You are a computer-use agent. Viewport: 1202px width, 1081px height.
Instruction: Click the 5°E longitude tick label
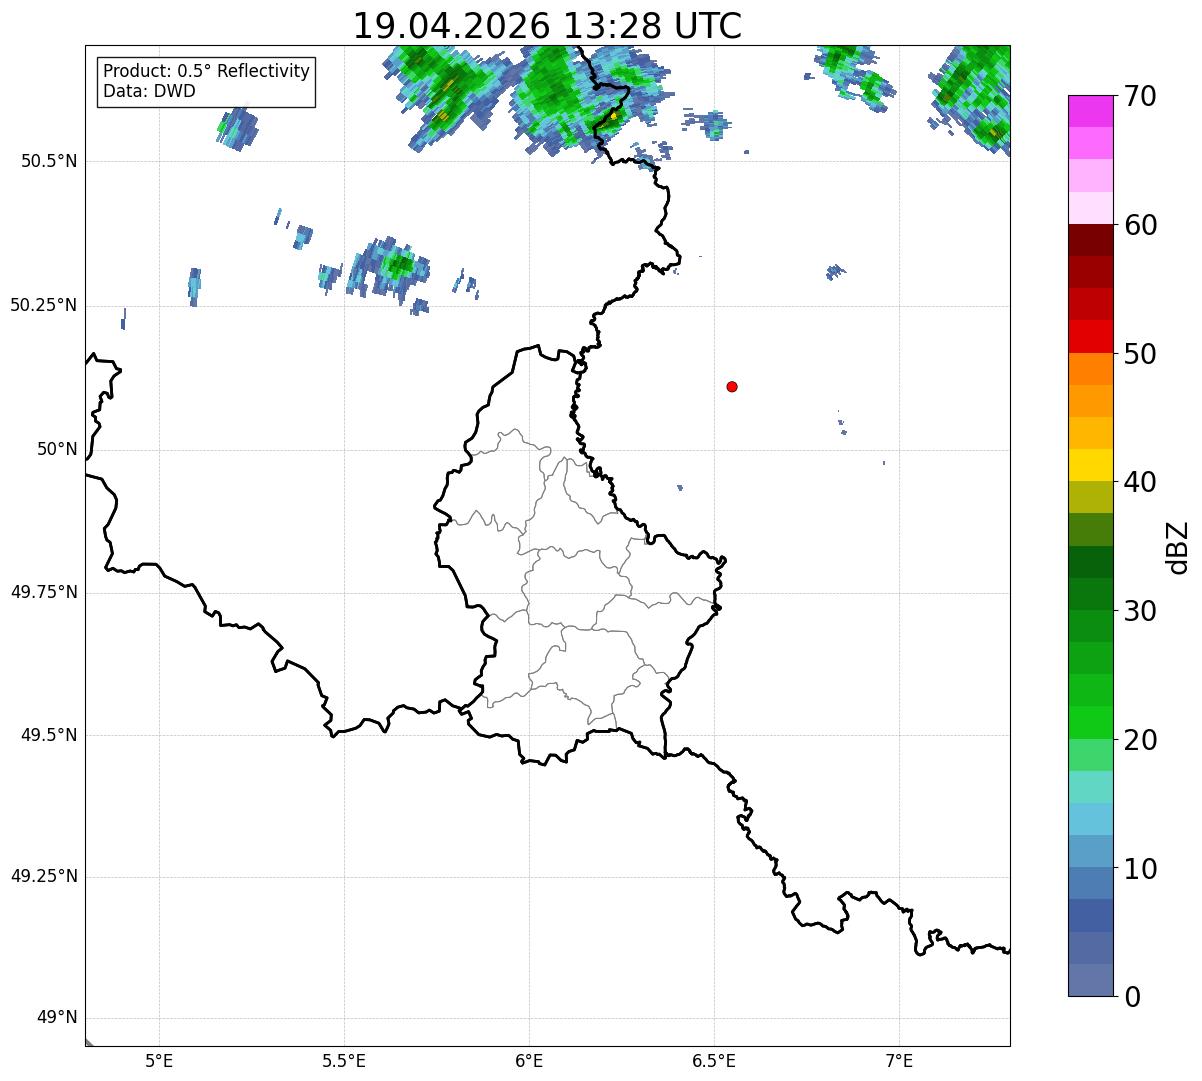(159, 1060)
